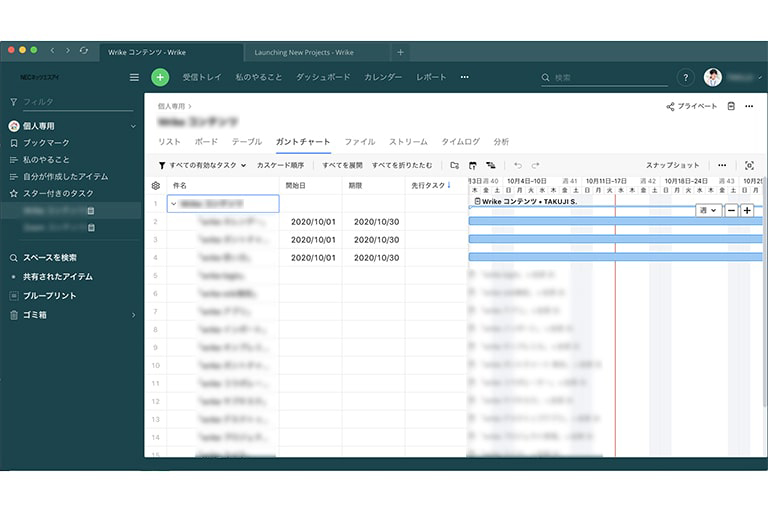Open スター付きのタスク in sidebar

pyautogui.click(x=58, y=194)
